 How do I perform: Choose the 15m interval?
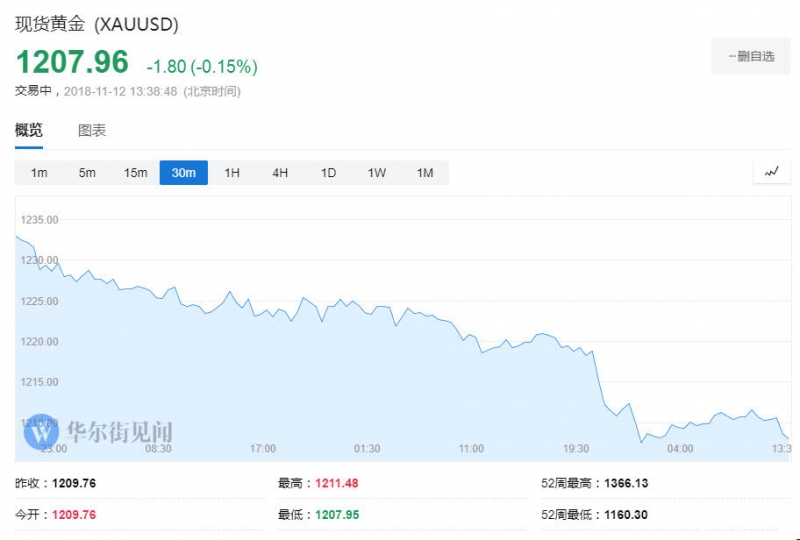pos(135,173)
